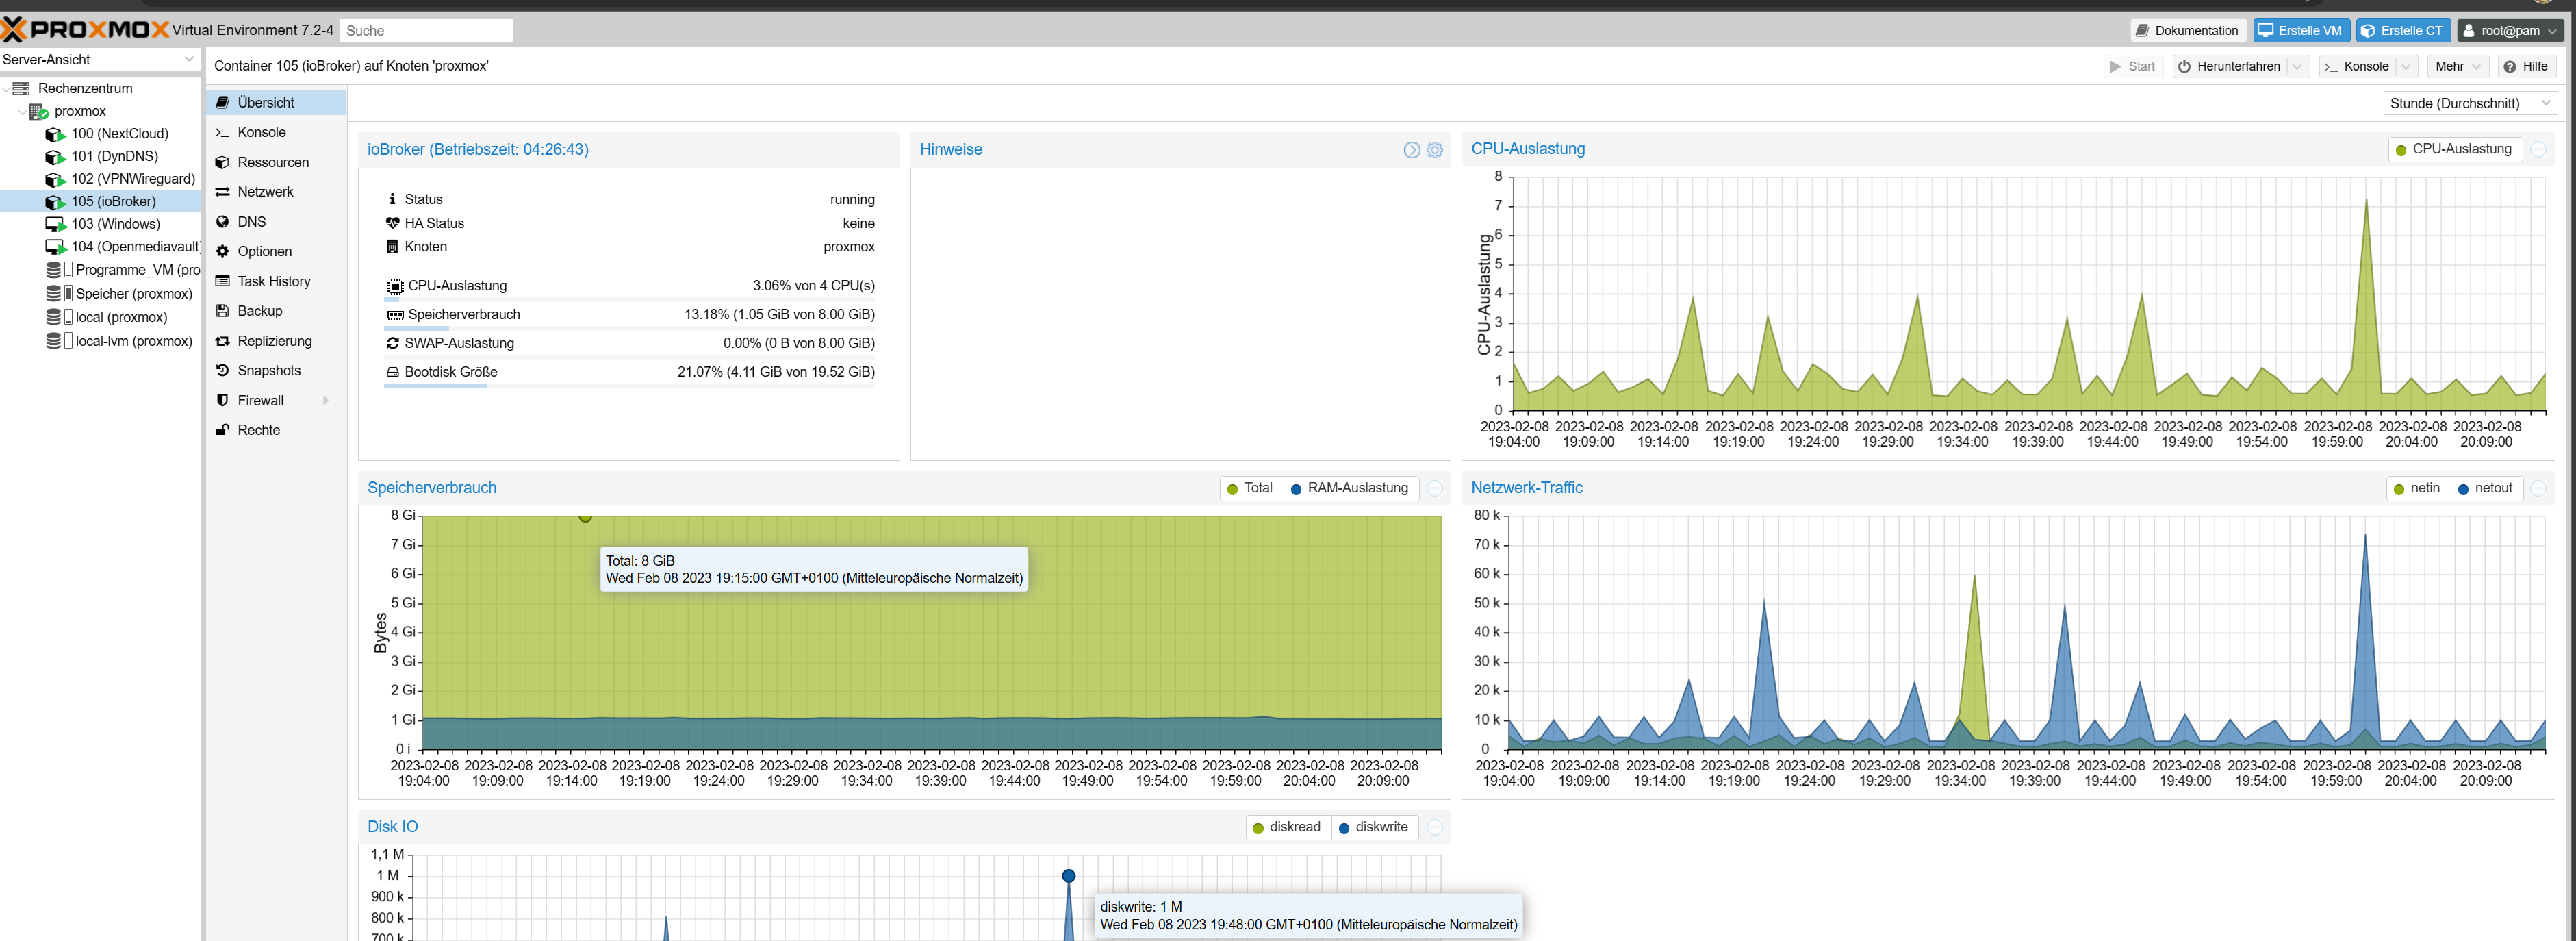Open the Firewall tab

[276, 400]
